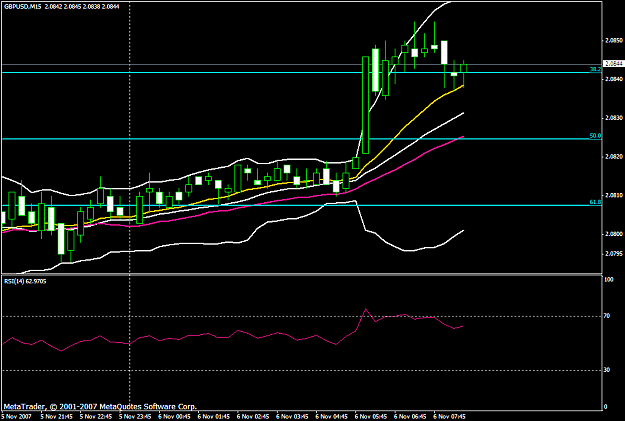Click the 2.0800 price axis label
The image size is (625, 421).
pyautogui.click(x=614, y=234)
